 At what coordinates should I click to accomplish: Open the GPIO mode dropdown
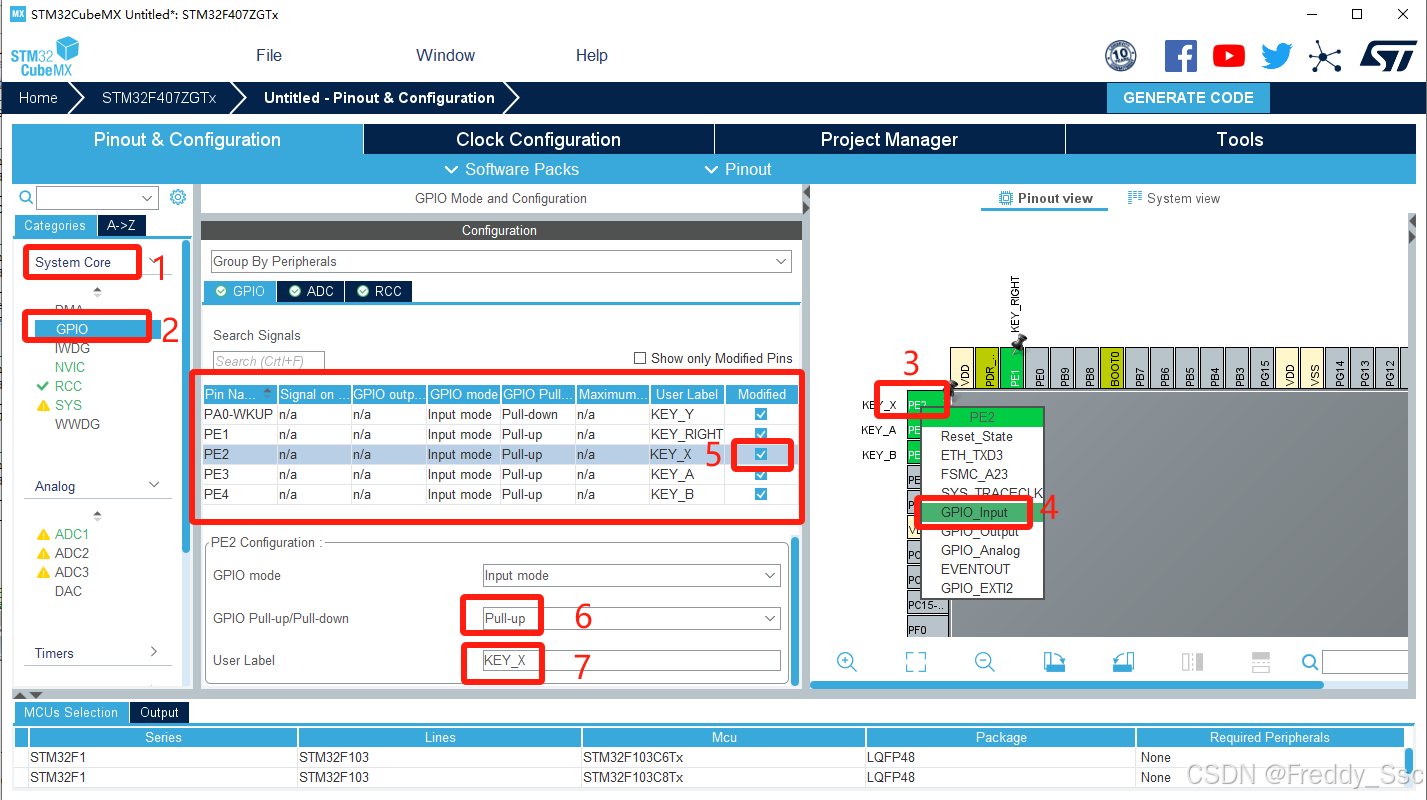tap(631, 575)
